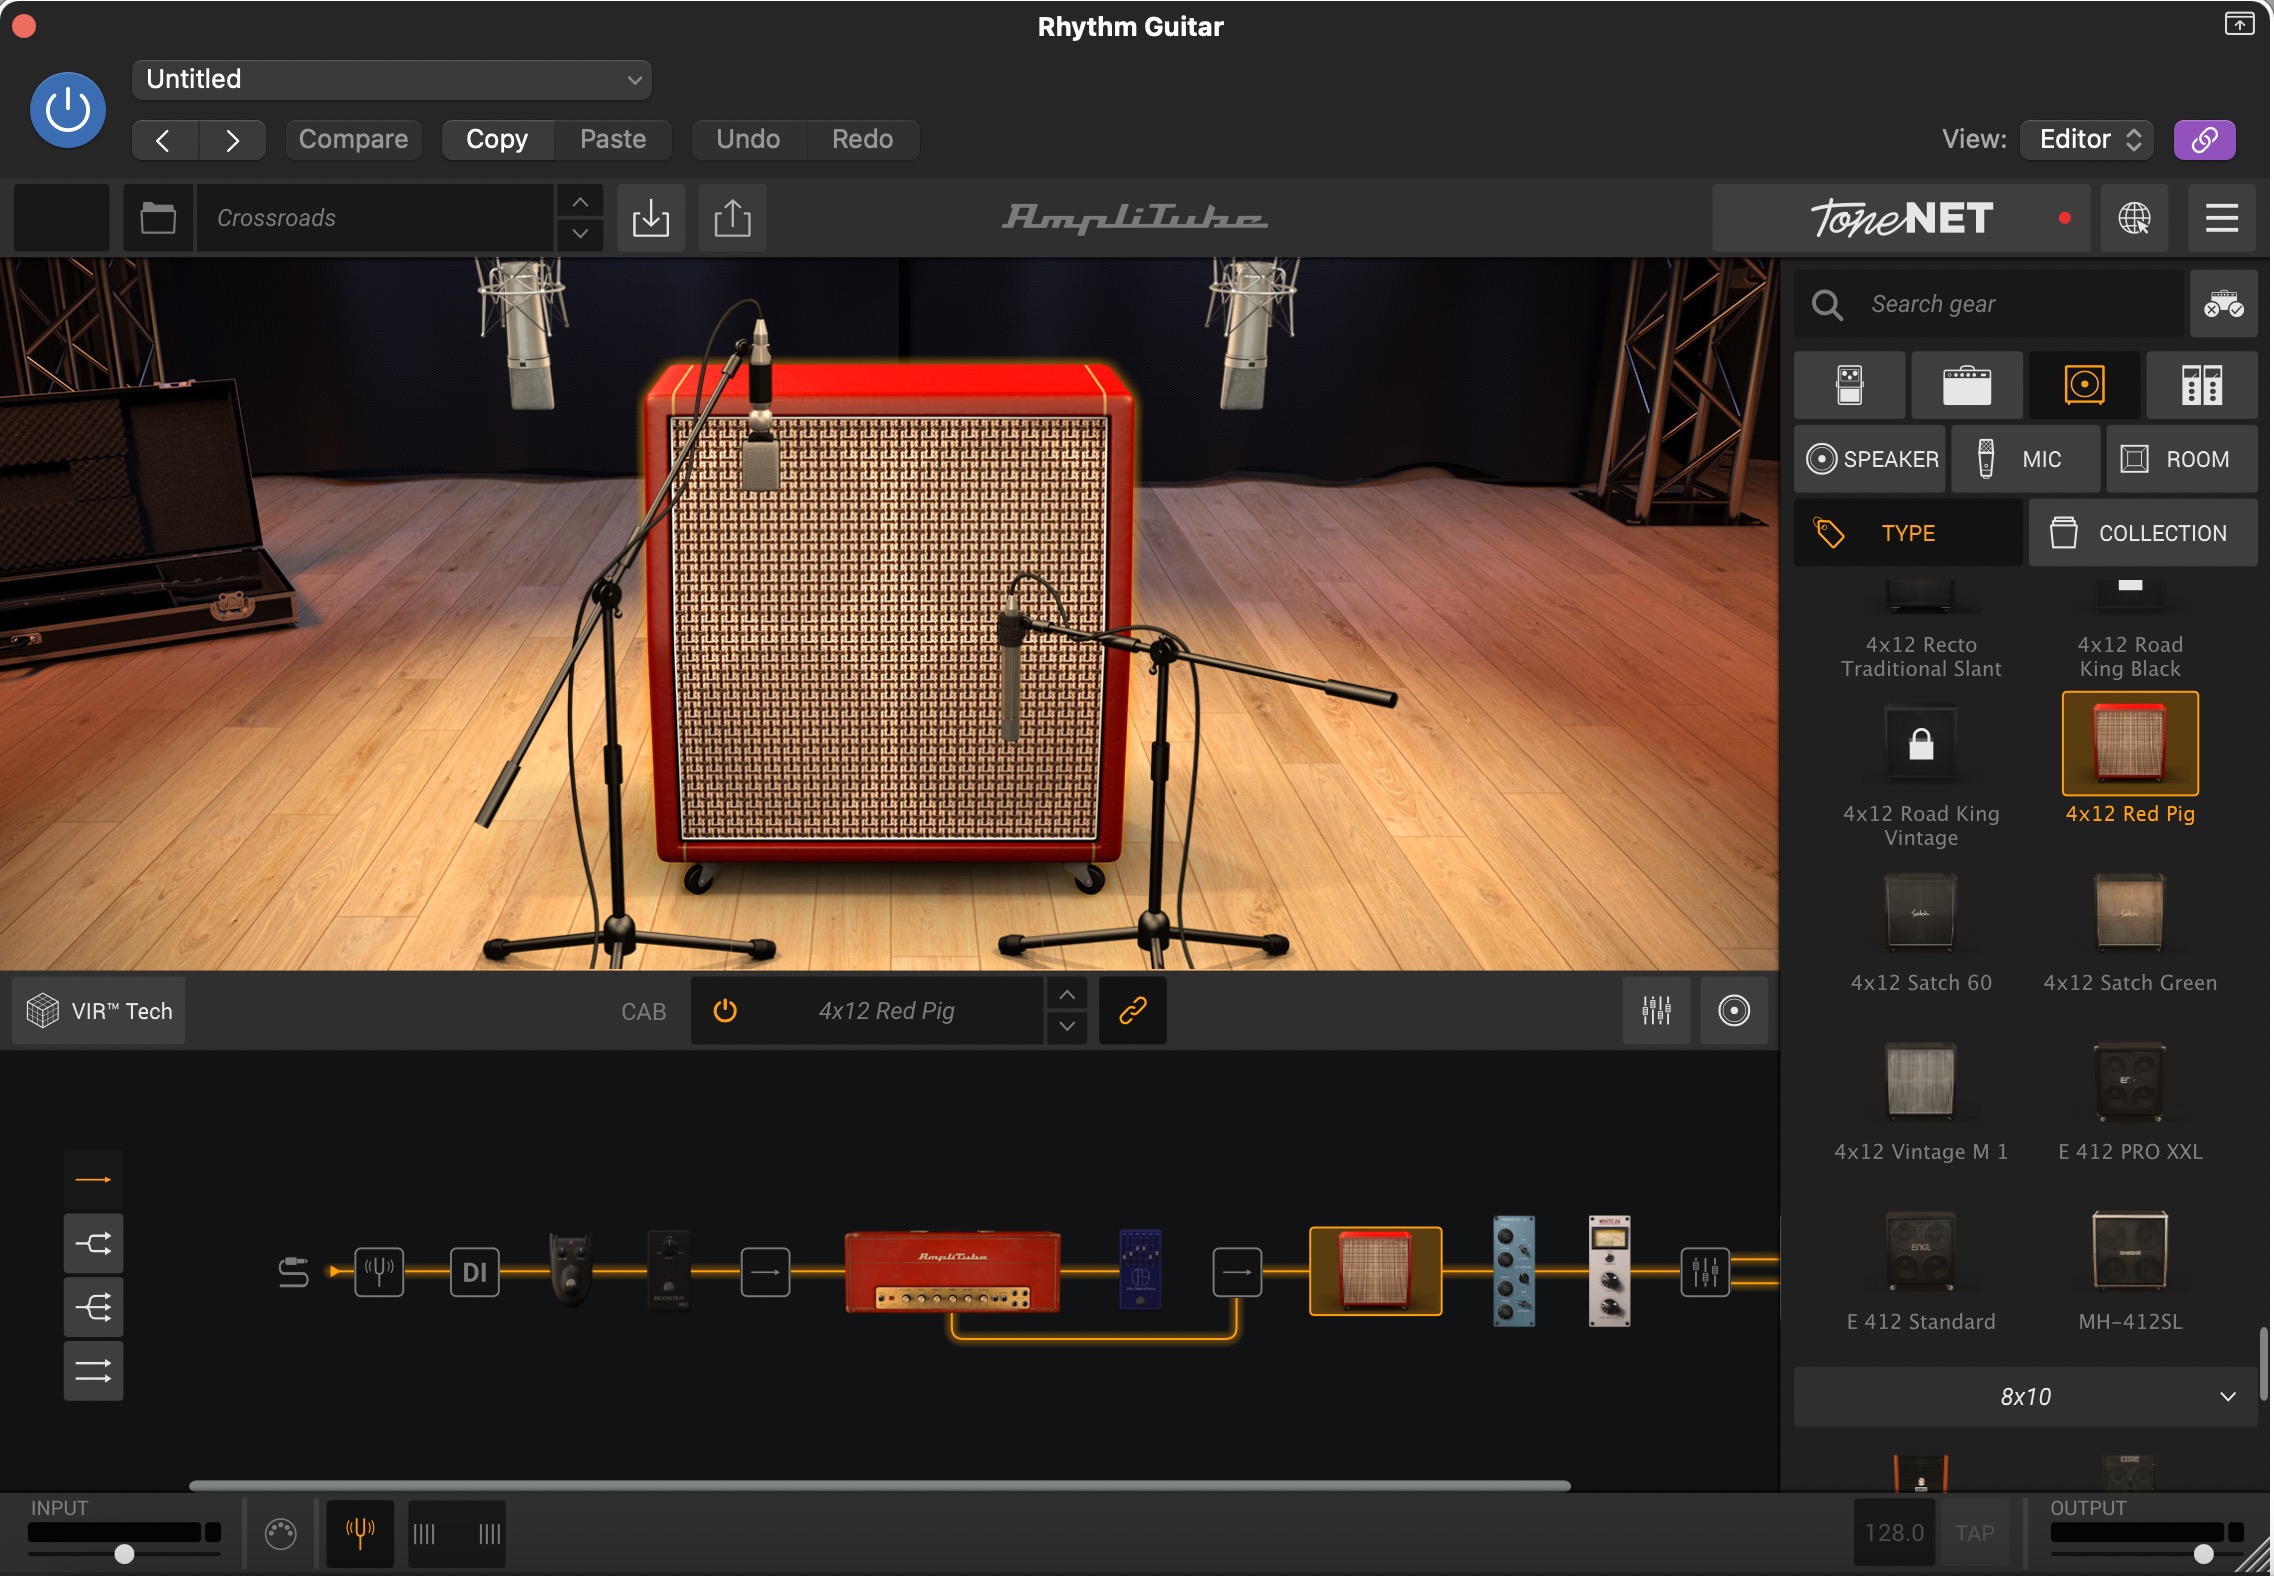Screen dimensions: 2274x1576
Task: Go to next preset arrow
Action: (x=232, y=140)
